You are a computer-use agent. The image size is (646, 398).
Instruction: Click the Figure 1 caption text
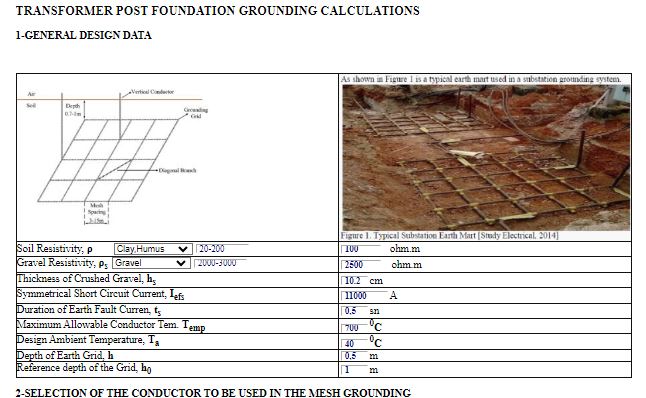pyautogui.click(x=449, y=236)
